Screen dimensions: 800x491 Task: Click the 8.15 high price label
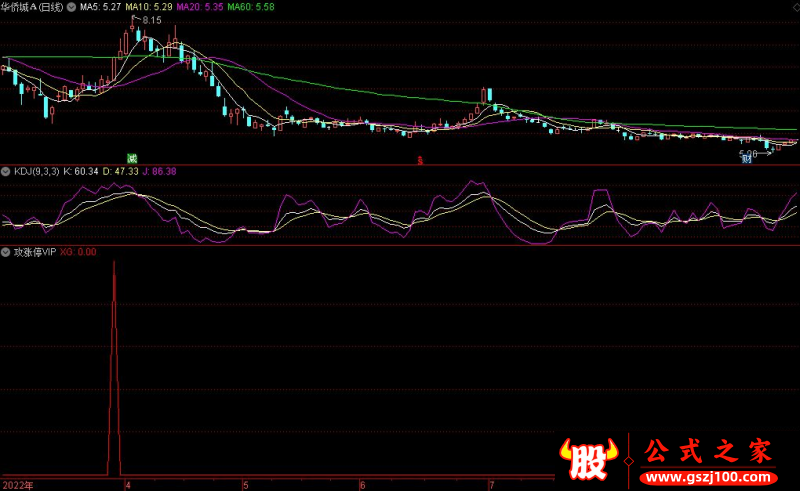click(152, 20)
